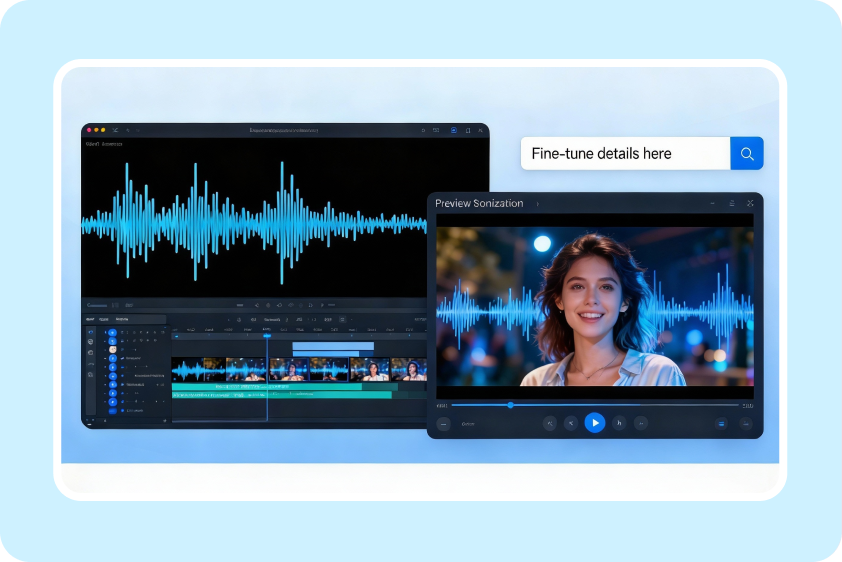Minimize the Preview Sonization window

(713, 203)
